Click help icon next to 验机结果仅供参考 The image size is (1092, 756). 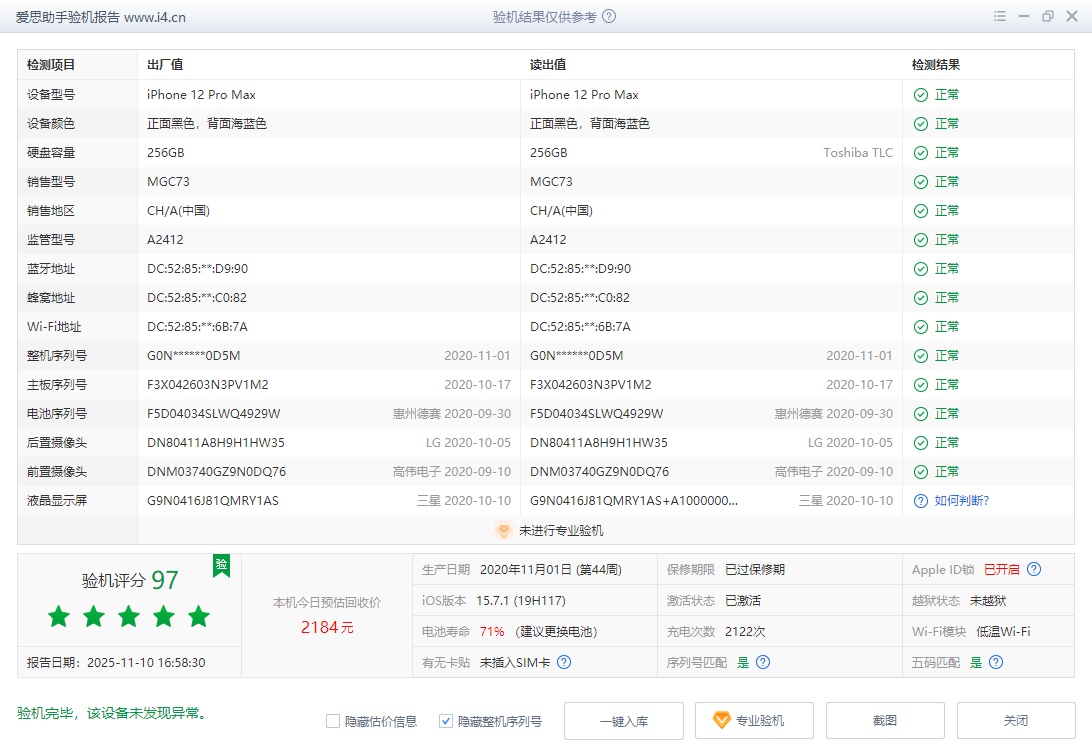tap(609, 17)
